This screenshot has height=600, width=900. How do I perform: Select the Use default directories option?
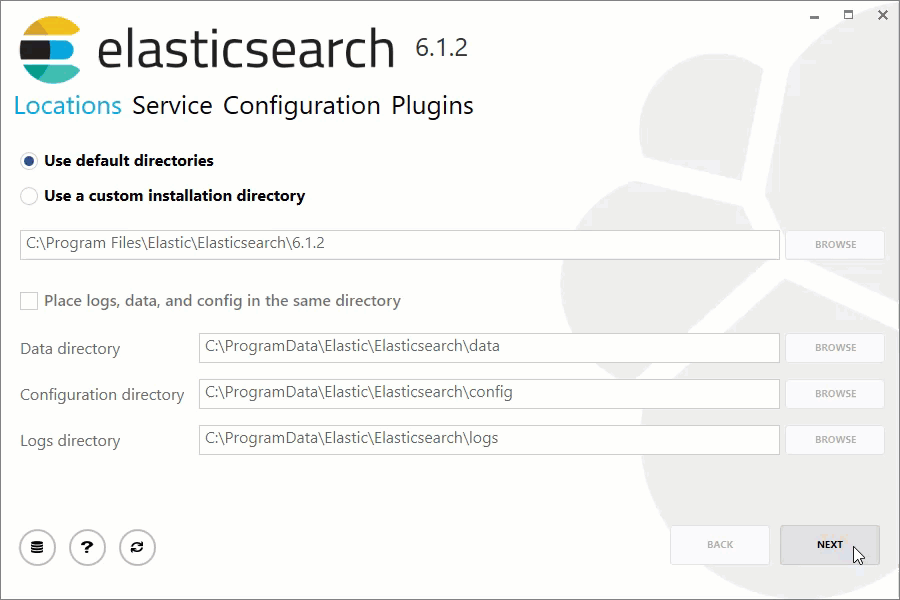[x=30, y=160]
